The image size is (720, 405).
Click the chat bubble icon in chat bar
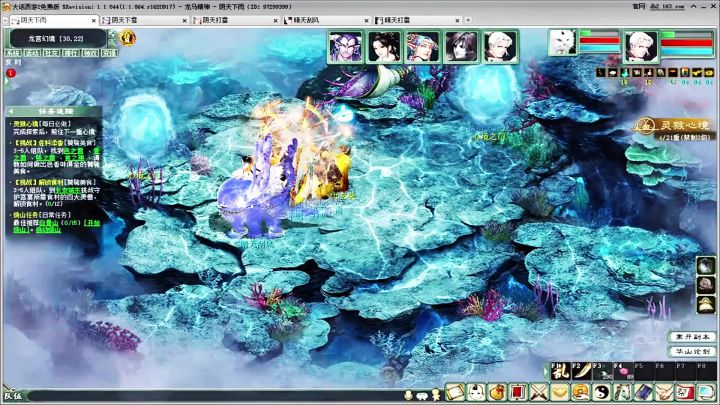422,395
